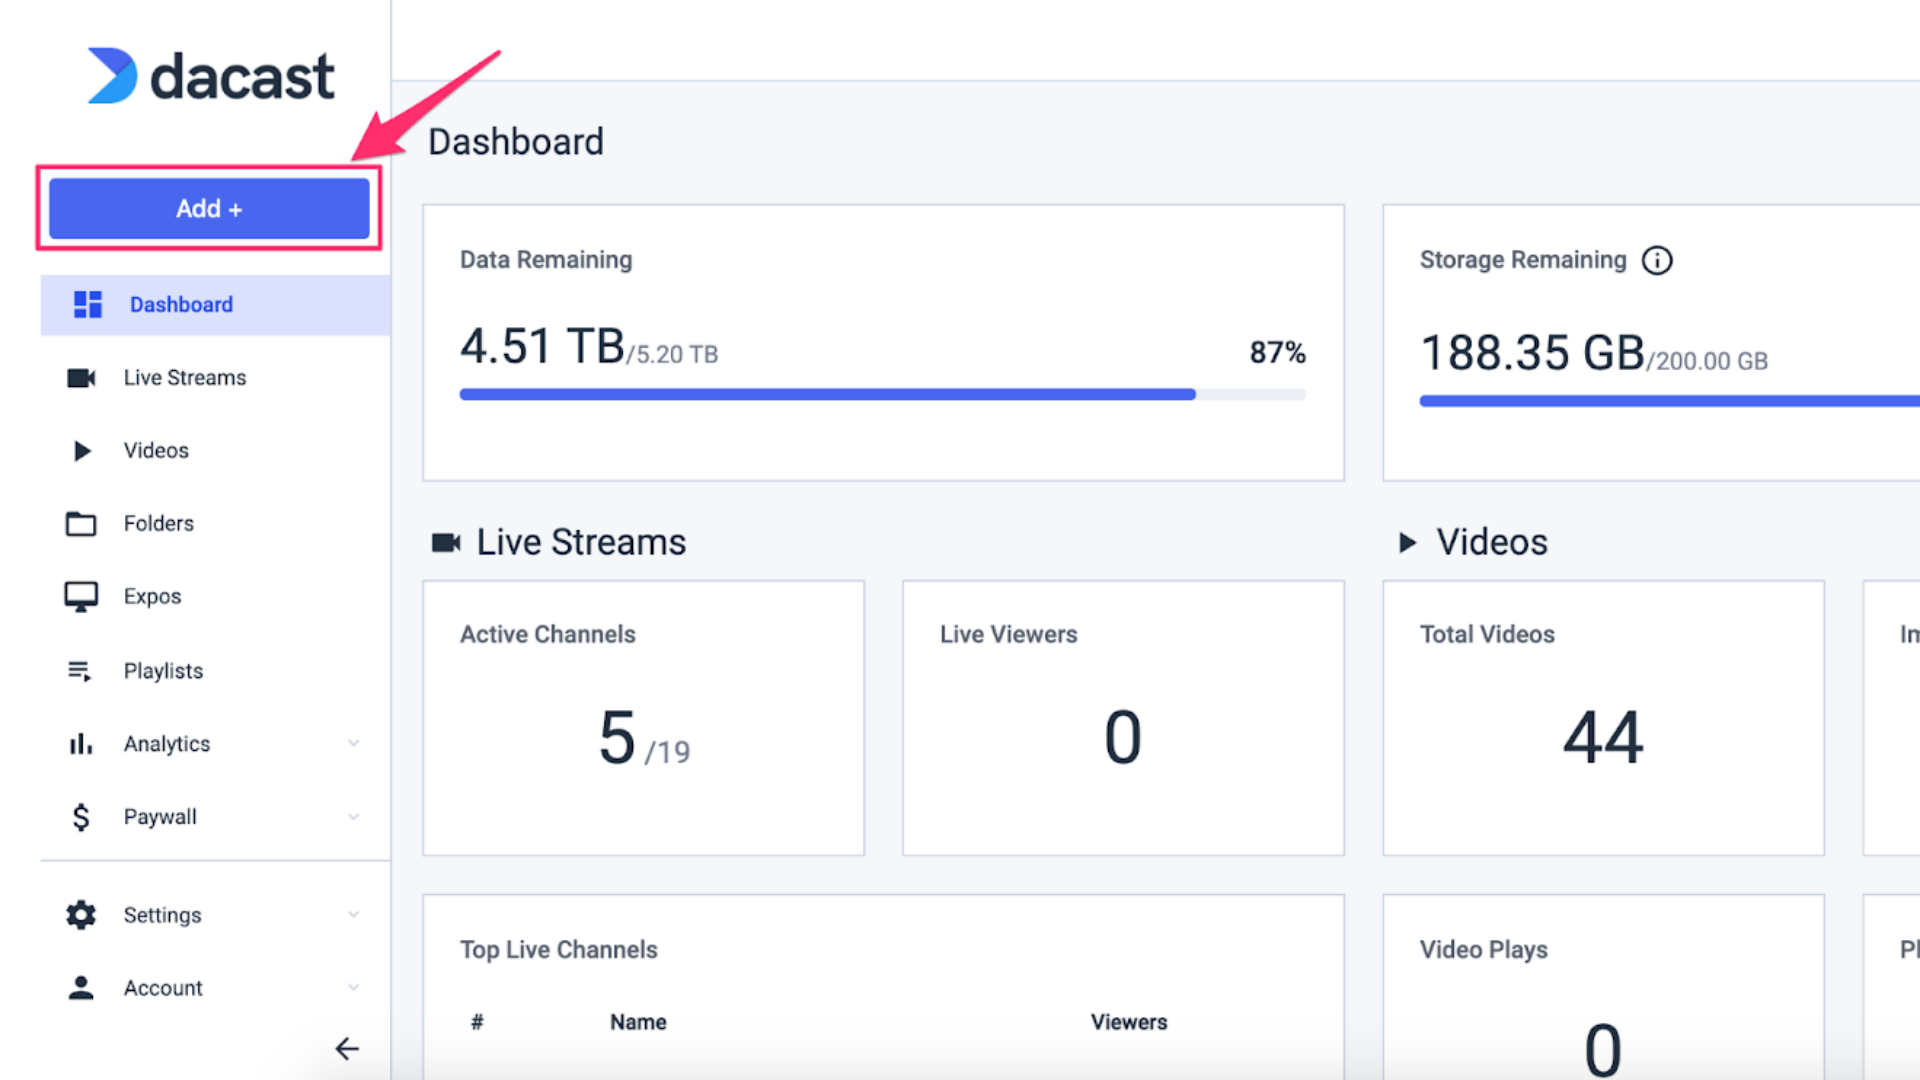The height and width of the screenshot is (1080, 1920).
Task: Select the Live Streams camera icon
Action: click(81, 377)
